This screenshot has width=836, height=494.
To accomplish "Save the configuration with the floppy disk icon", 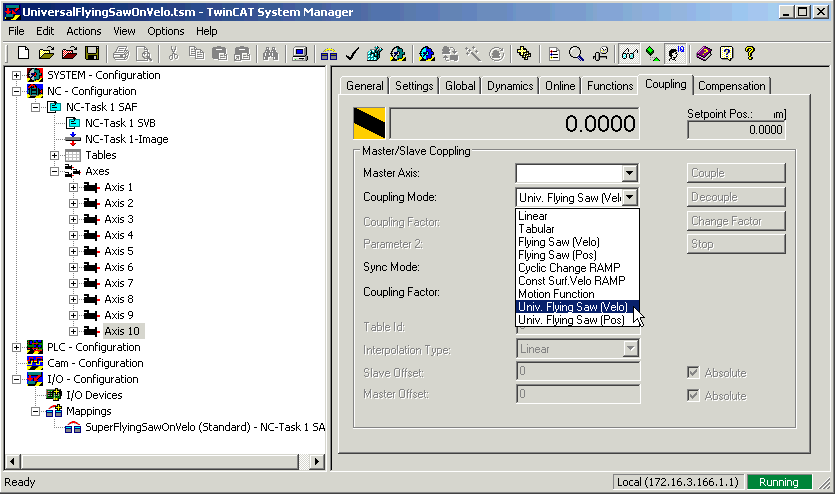I will [x=92, y=53].
